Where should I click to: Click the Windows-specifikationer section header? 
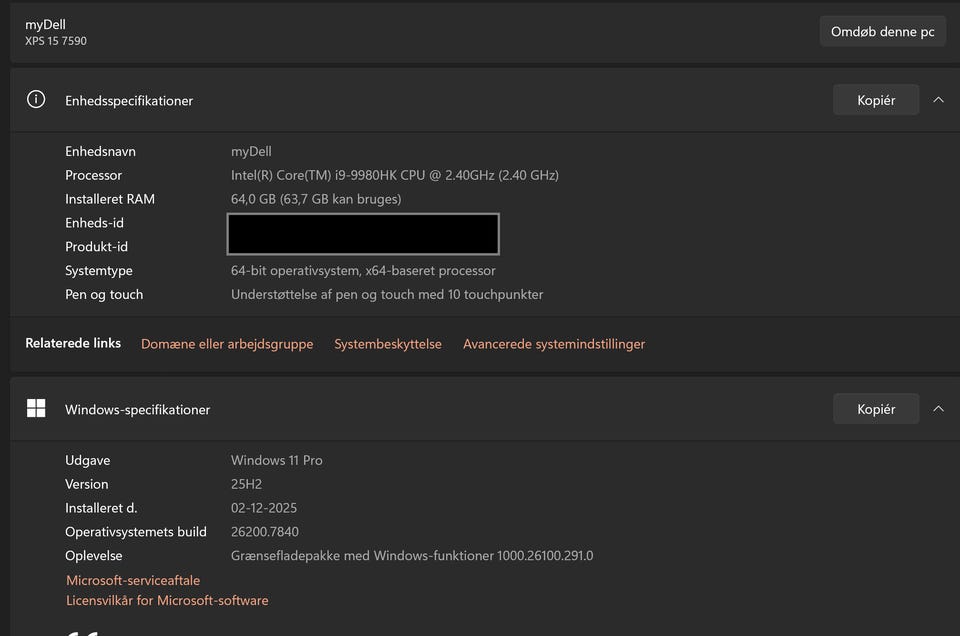138,409
